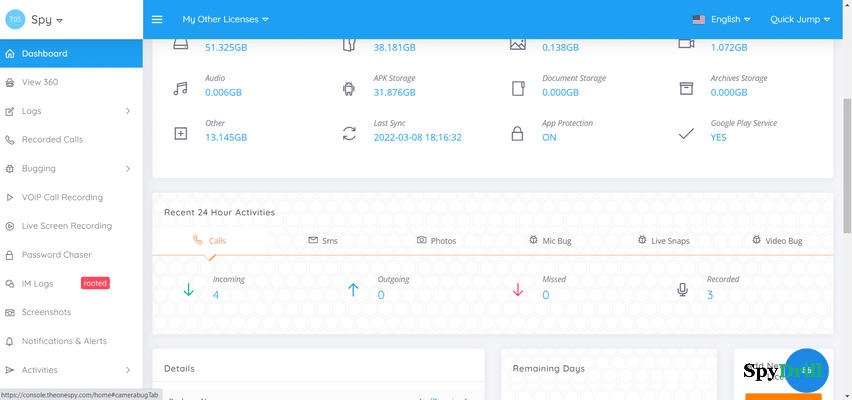The height and width of the screenshot is (400, 852).
Task: Switch to the Photos activity tab
Action: [436, 241]
